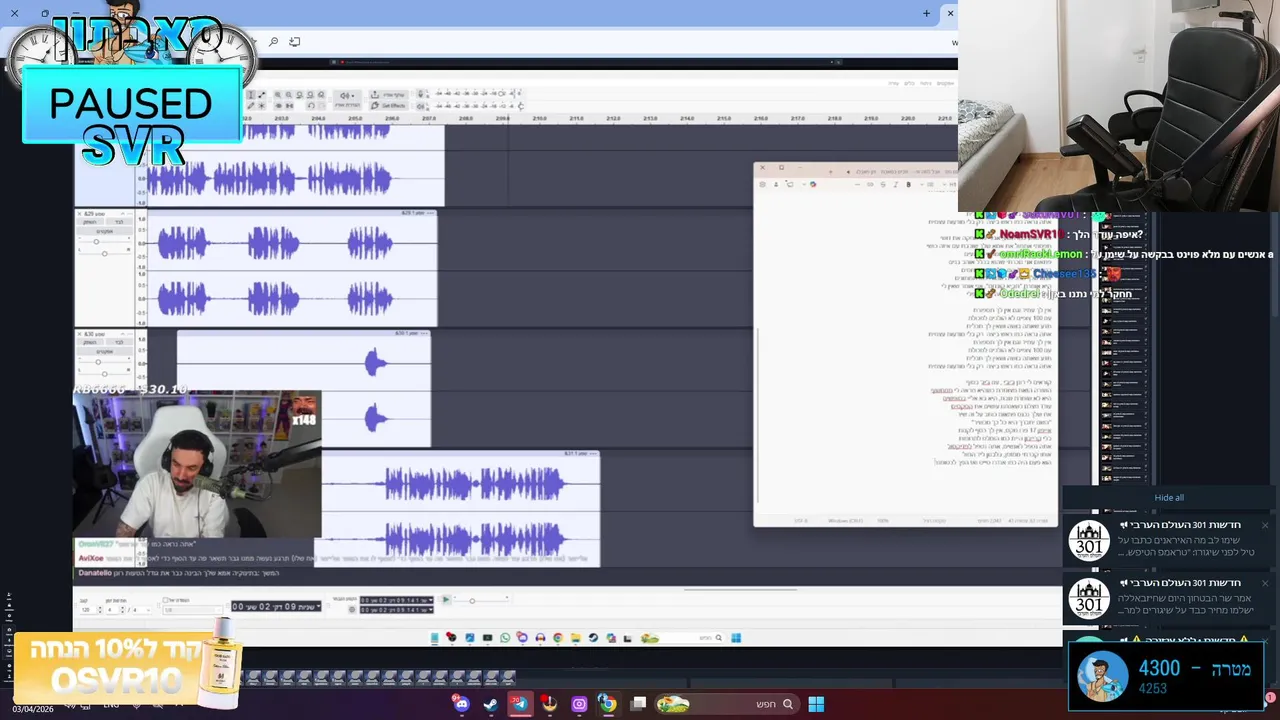Click the 630 track solo button
Viewport: 1280px width, 720px height.
click(x=119, y=342)
